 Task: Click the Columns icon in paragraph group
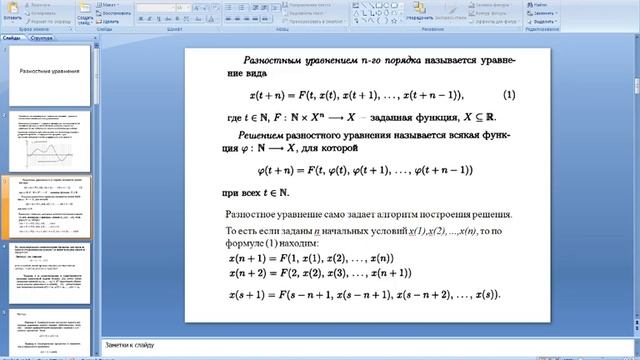point(266,19)
